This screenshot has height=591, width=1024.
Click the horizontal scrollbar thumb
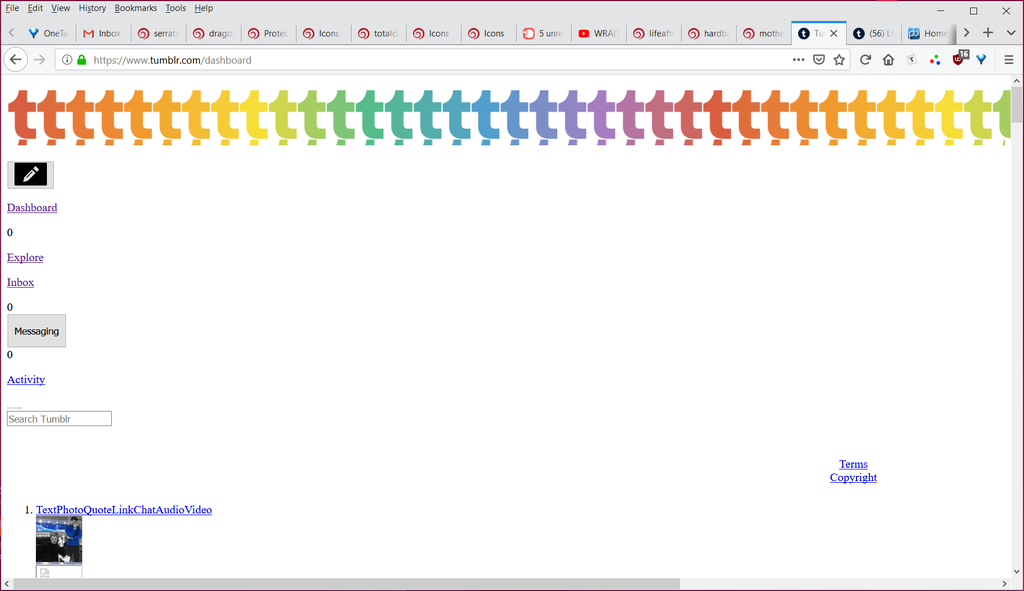click(346, 584)
